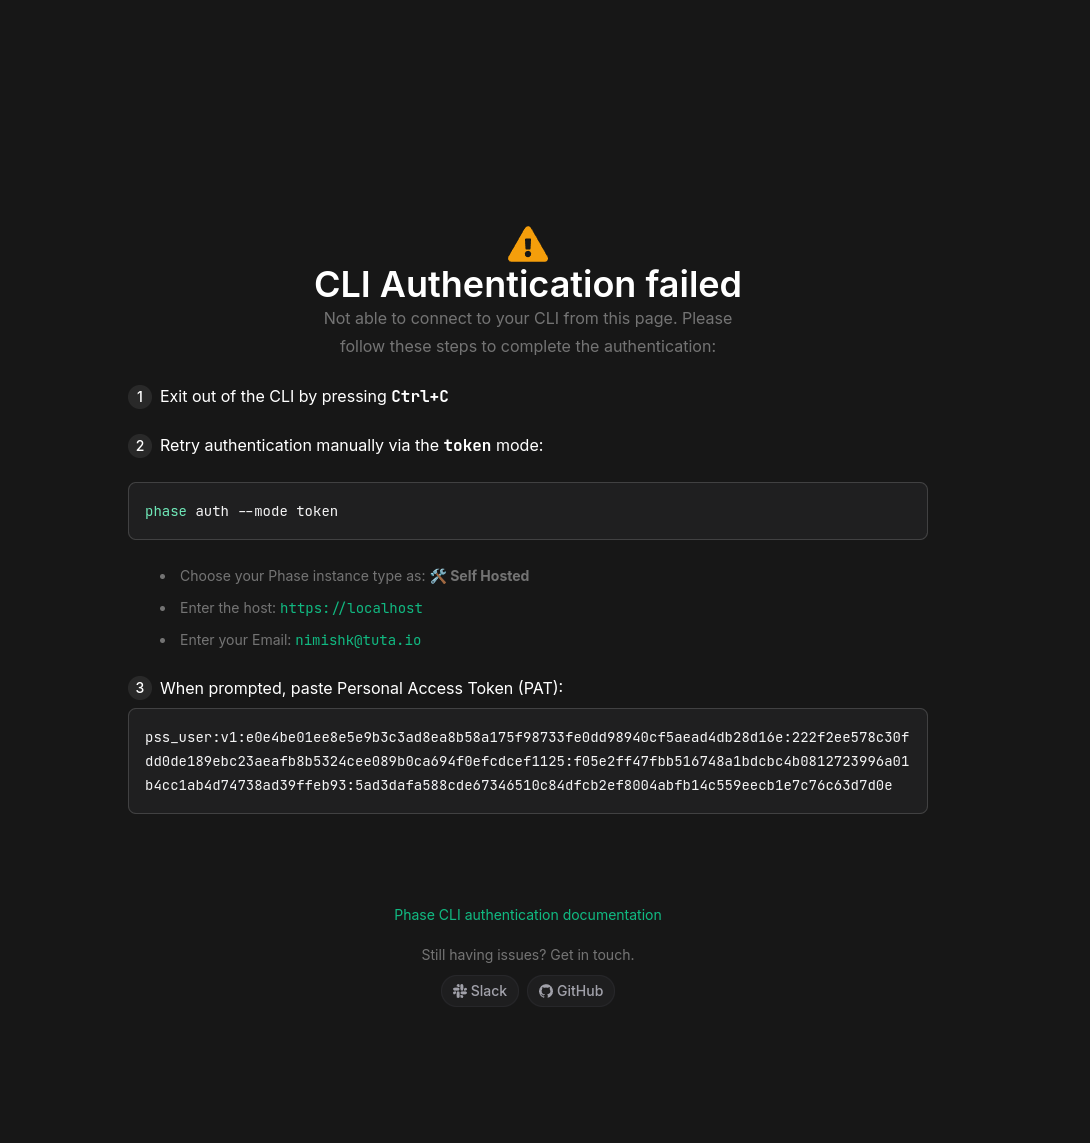The width and height of the screenshot is (1090, 1143).
Task: Click the paste Personal Access Token instruction
Action: coord(362,688)
